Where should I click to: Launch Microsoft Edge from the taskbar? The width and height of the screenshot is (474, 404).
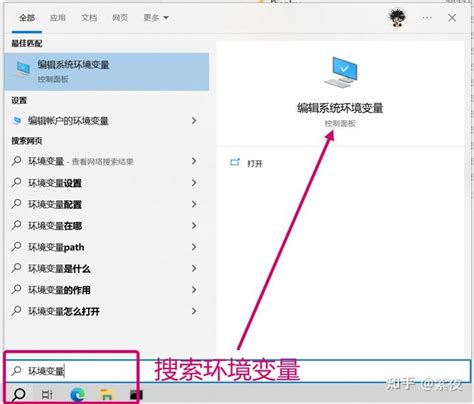pos(78,395)
